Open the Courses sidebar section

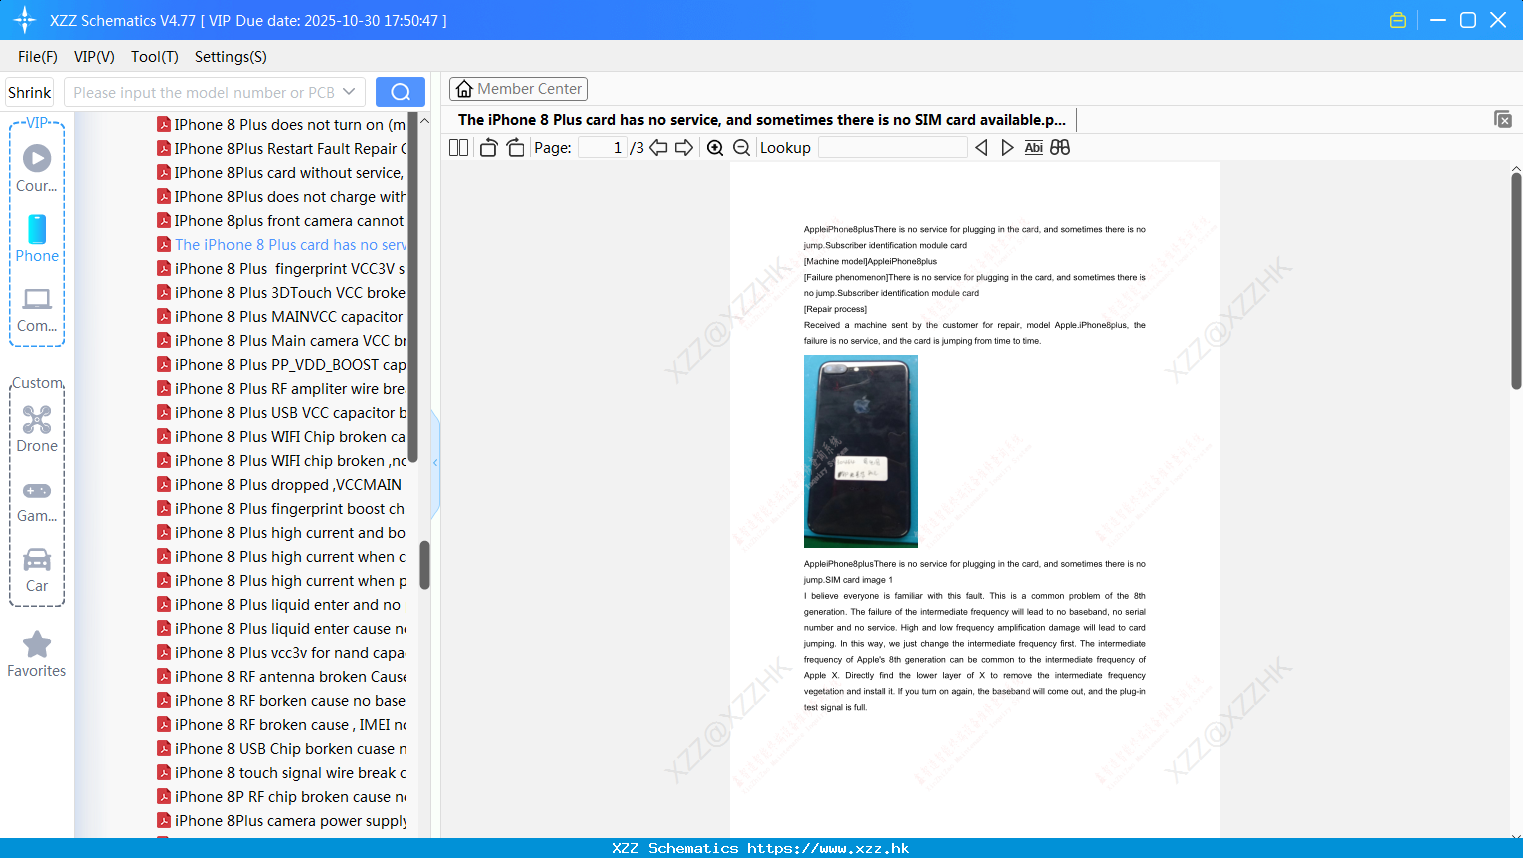coord(37,169)
